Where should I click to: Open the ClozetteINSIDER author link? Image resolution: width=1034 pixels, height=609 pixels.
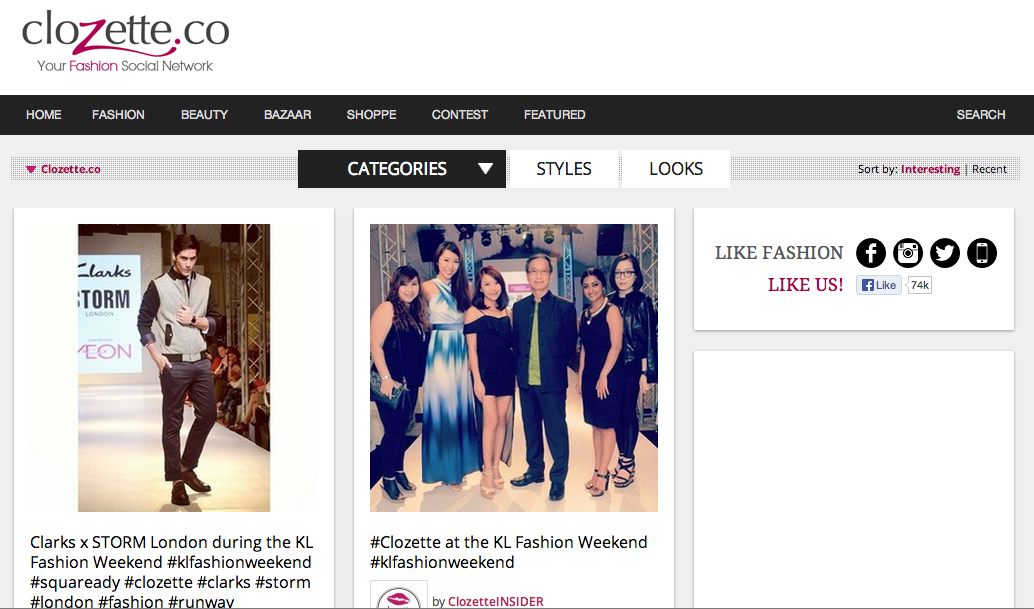(x=496, y=601)
